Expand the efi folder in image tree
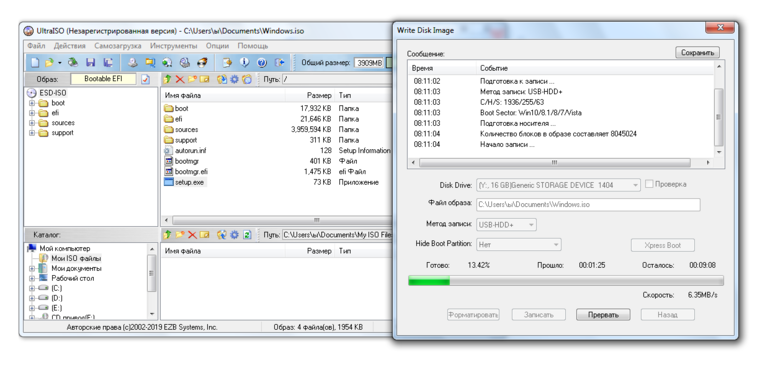The width and height of the screenshot is (760, 365). click(32, 113)
